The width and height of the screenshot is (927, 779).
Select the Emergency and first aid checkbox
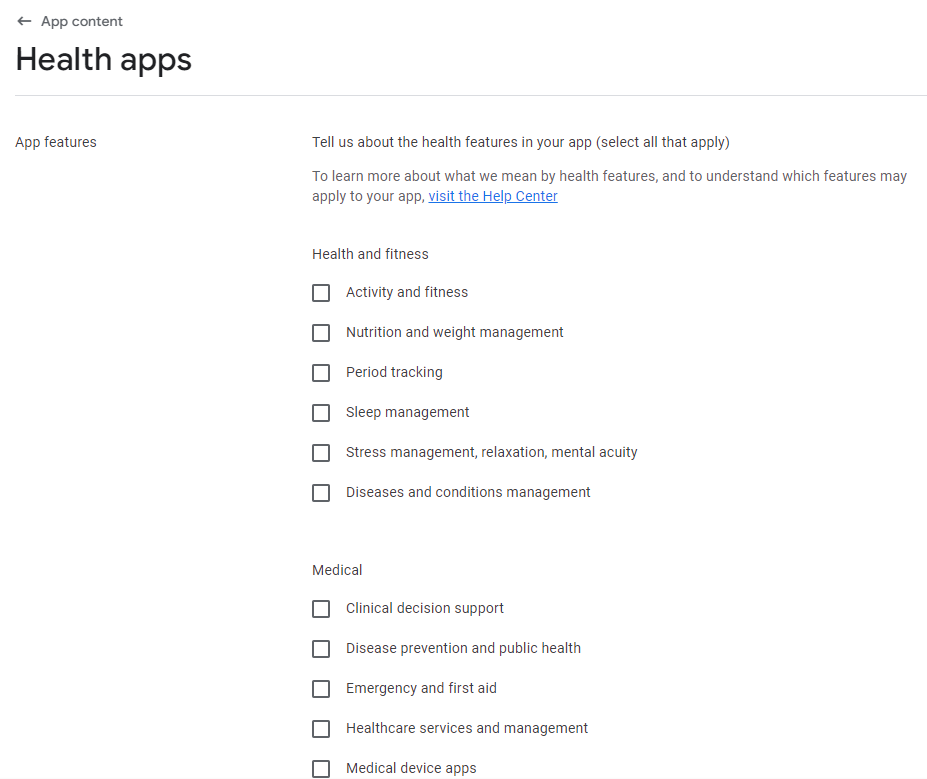click(321, 689)
